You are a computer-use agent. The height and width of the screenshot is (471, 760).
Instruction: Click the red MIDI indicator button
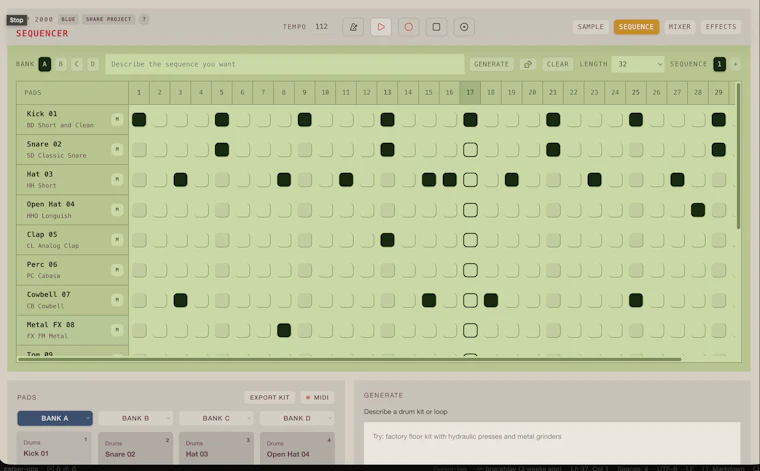pos(317,397)
